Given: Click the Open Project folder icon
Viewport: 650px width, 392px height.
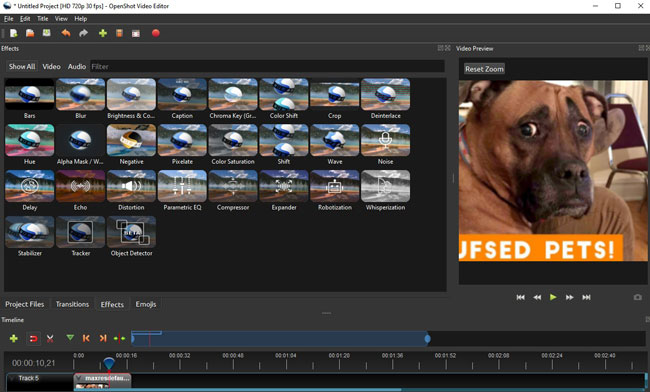Looking at the screenshot, I should point(30,33).
